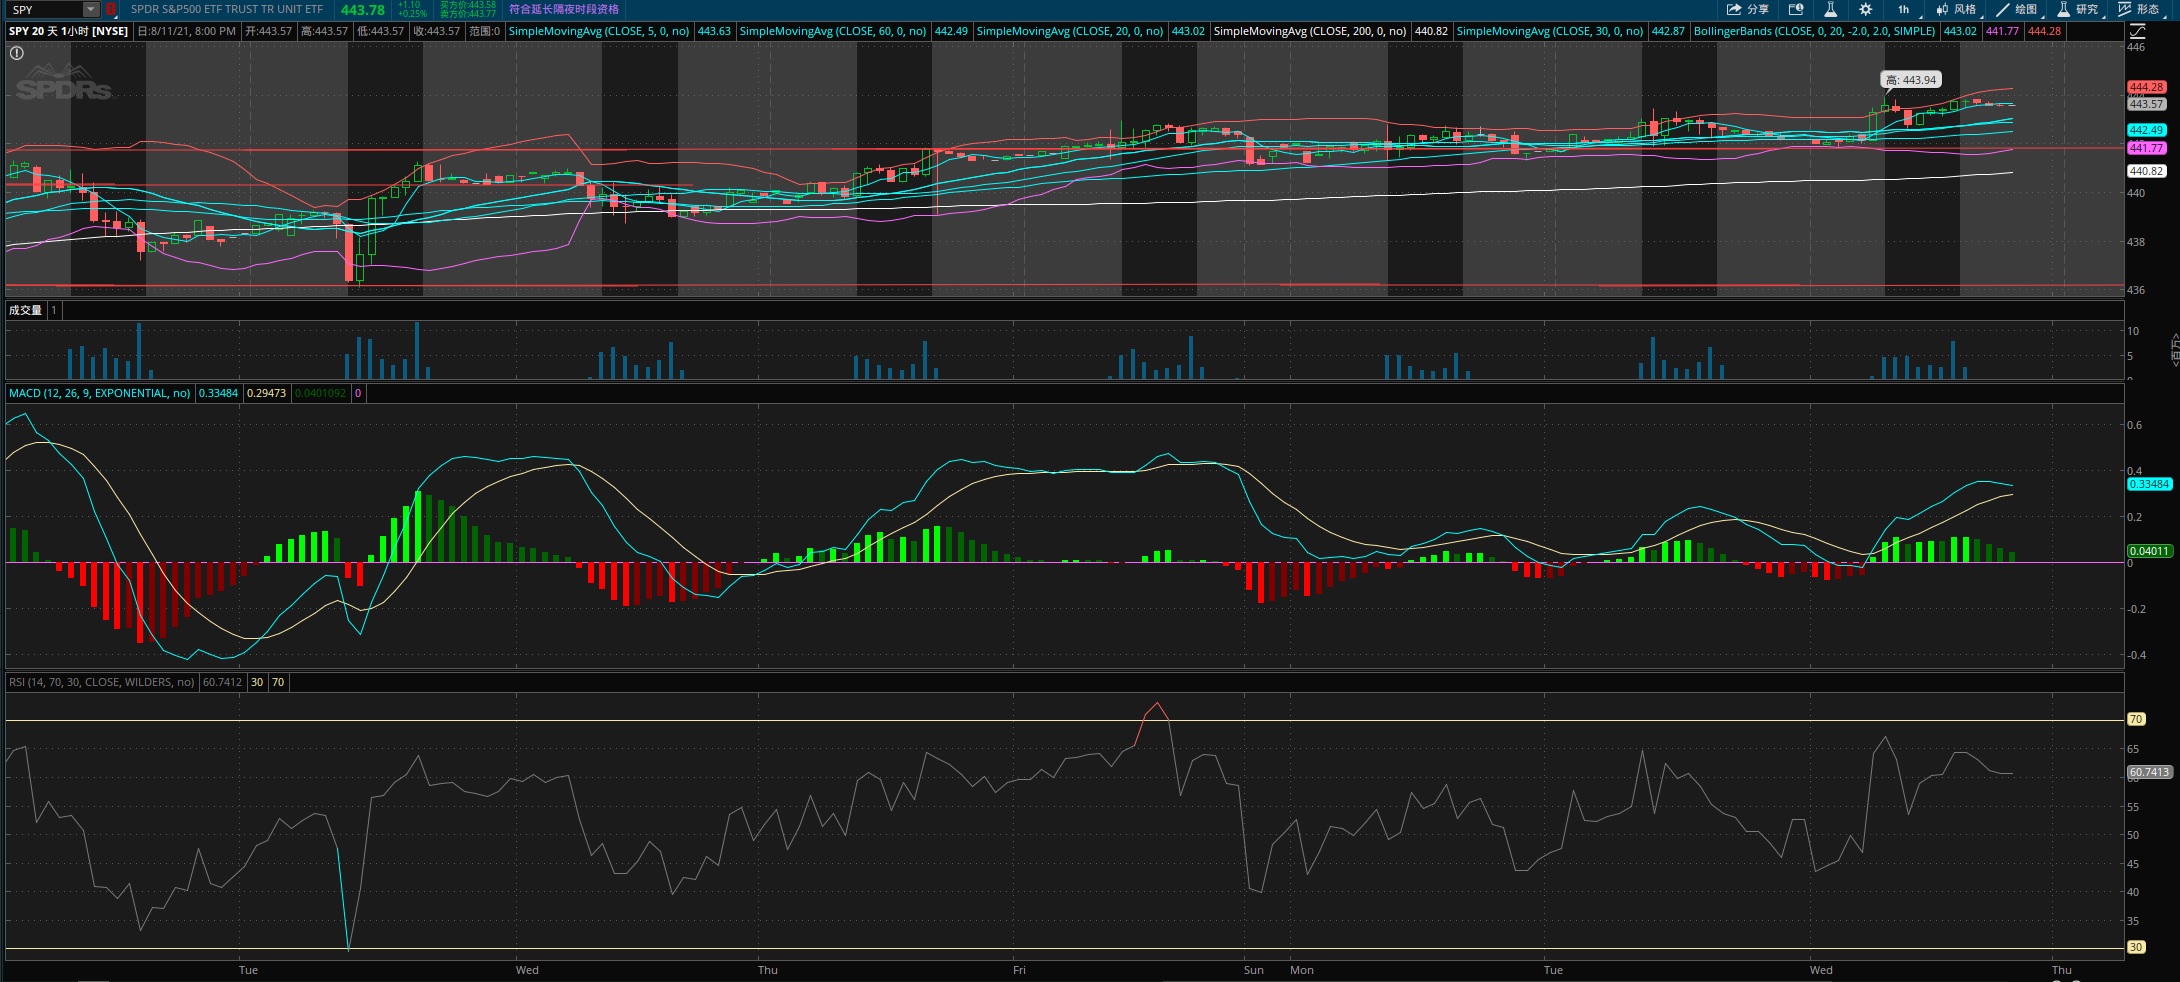Click the RSI oversold 30 axis tag

[2136, 947]
